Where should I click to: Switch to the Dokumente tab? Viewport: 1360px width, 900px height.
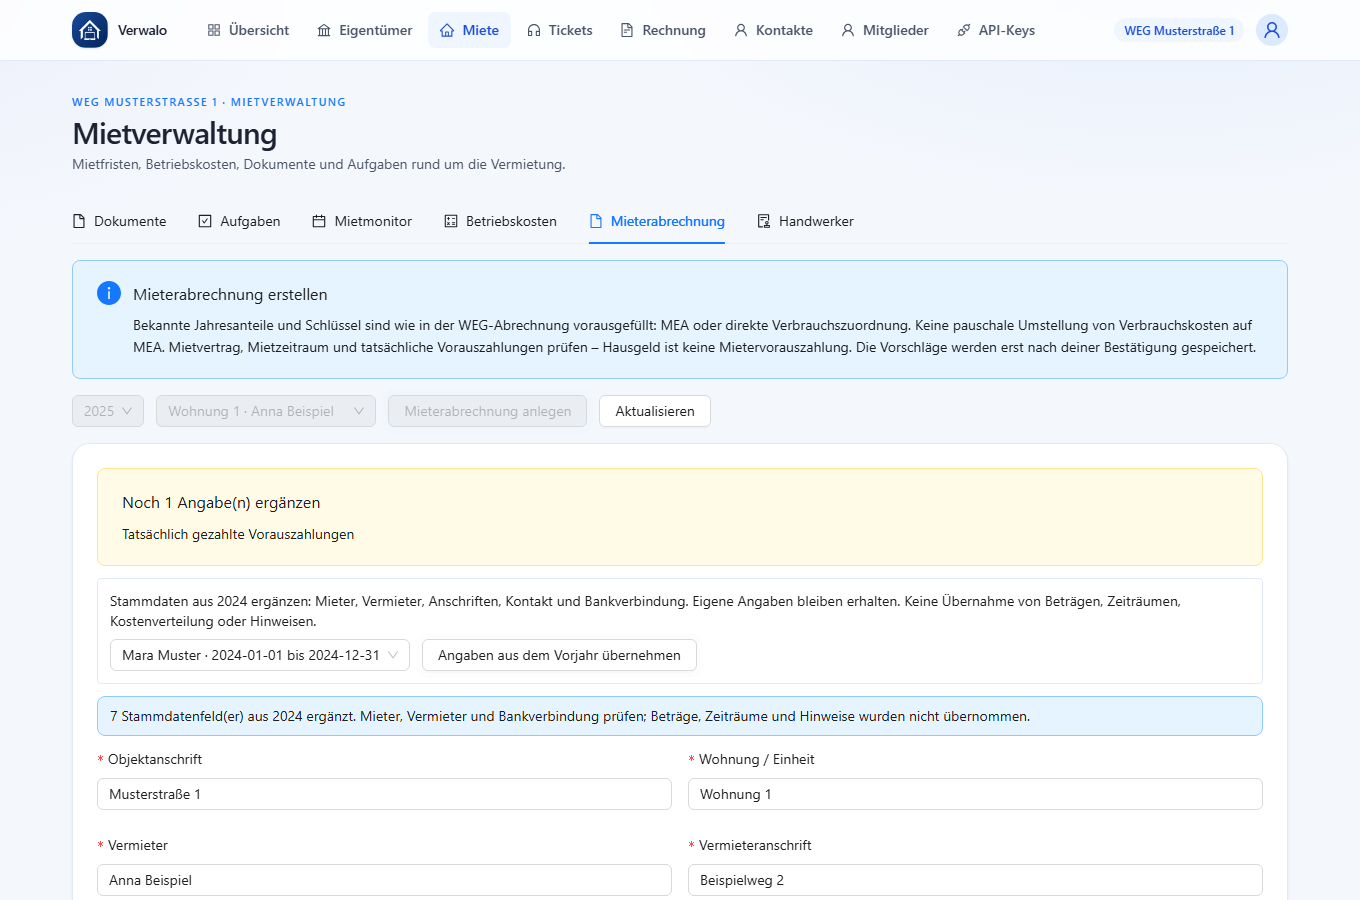pos(119,221)
